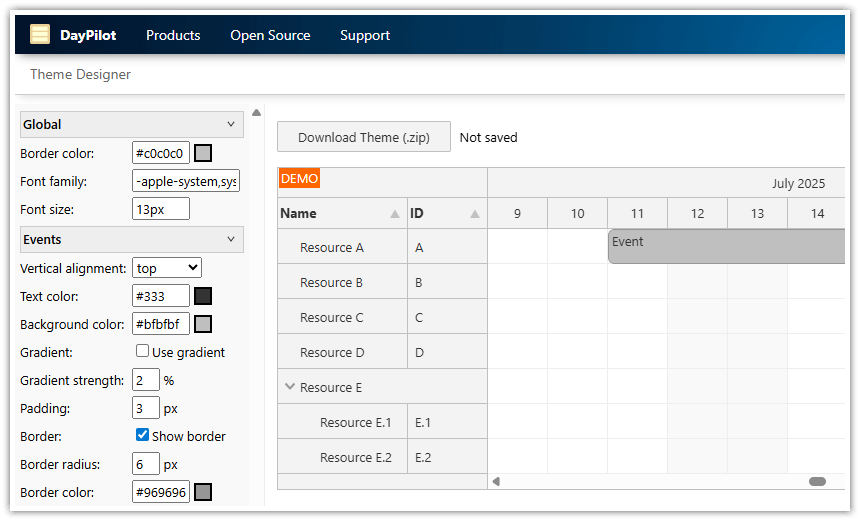Click the Name column sort triangle
The height and width of the screenshot is (521, 860).
click(395, 214)
